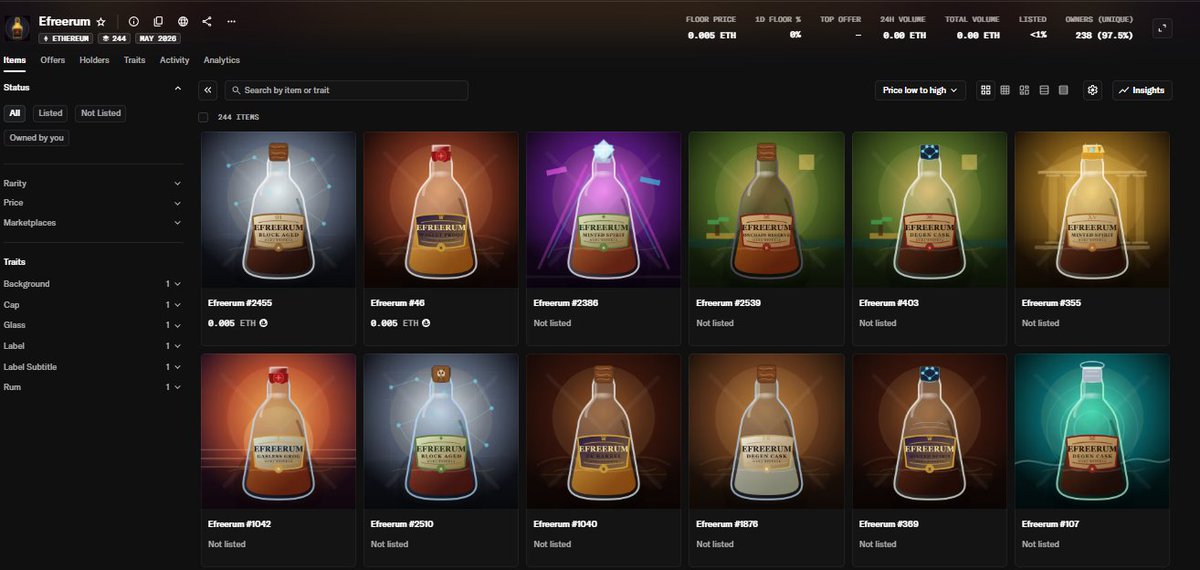Viewport: 1200px width, 570px height.
Task: Expand the Label trait filter
Action: coord(93,346)
